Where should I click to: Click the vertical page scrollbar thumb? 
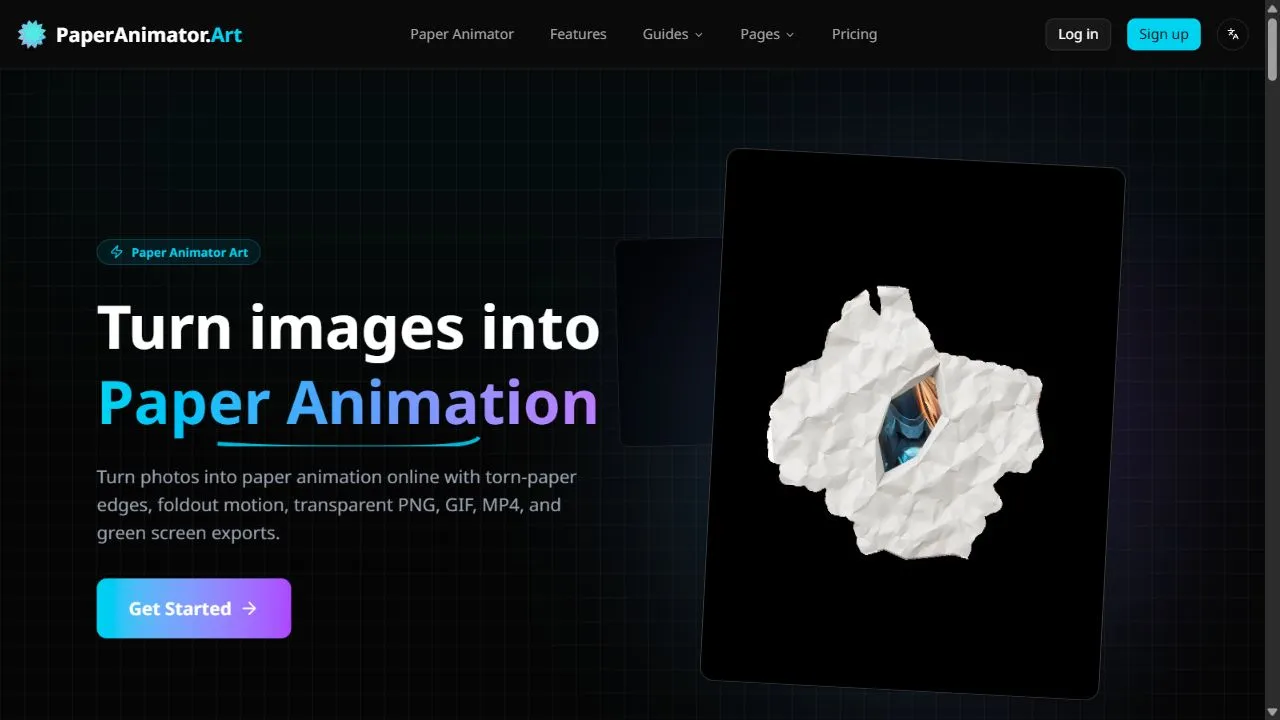[1272, 49]
